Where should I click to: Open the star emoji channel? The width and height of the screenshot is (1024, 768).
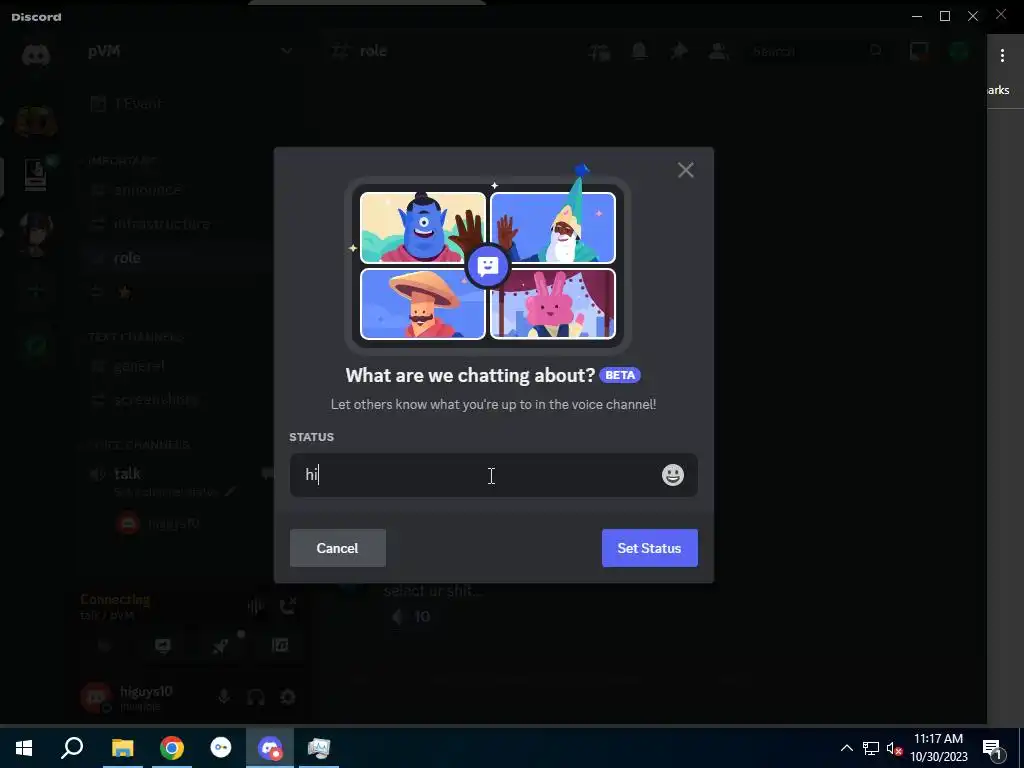124,292
